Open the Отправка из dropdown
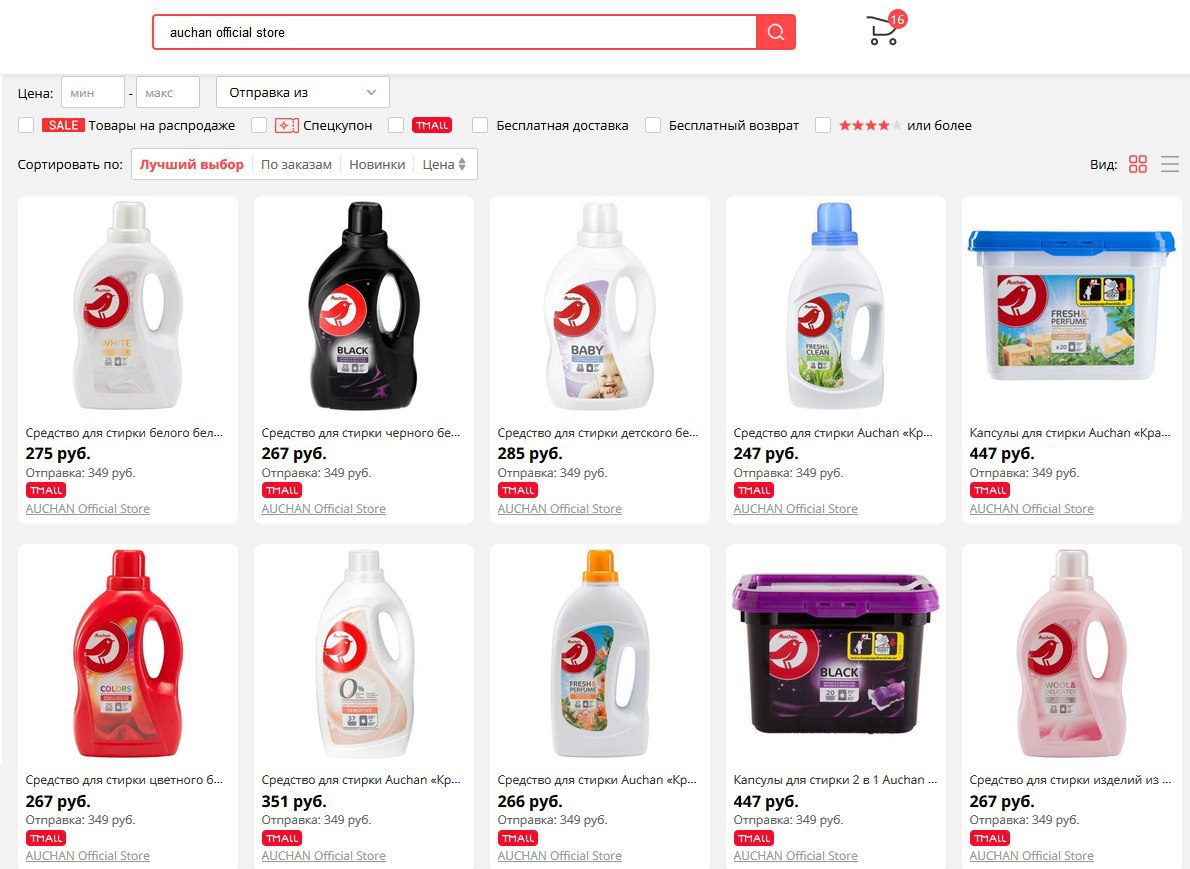The width and height of the screenshot is (1190, 869). [x=303, y=93]
